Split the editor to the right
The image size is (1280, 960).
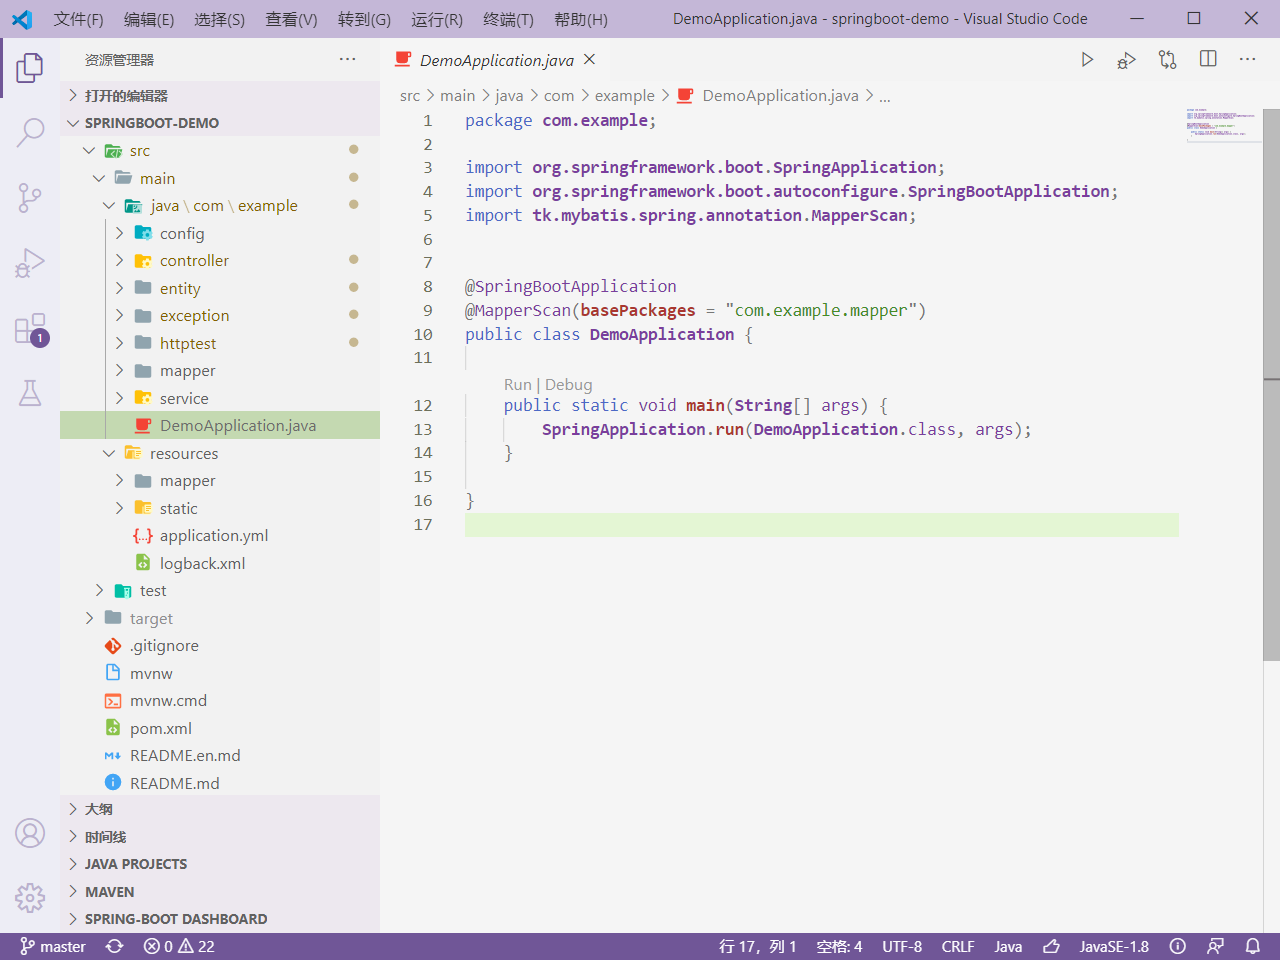[1208, 59]
